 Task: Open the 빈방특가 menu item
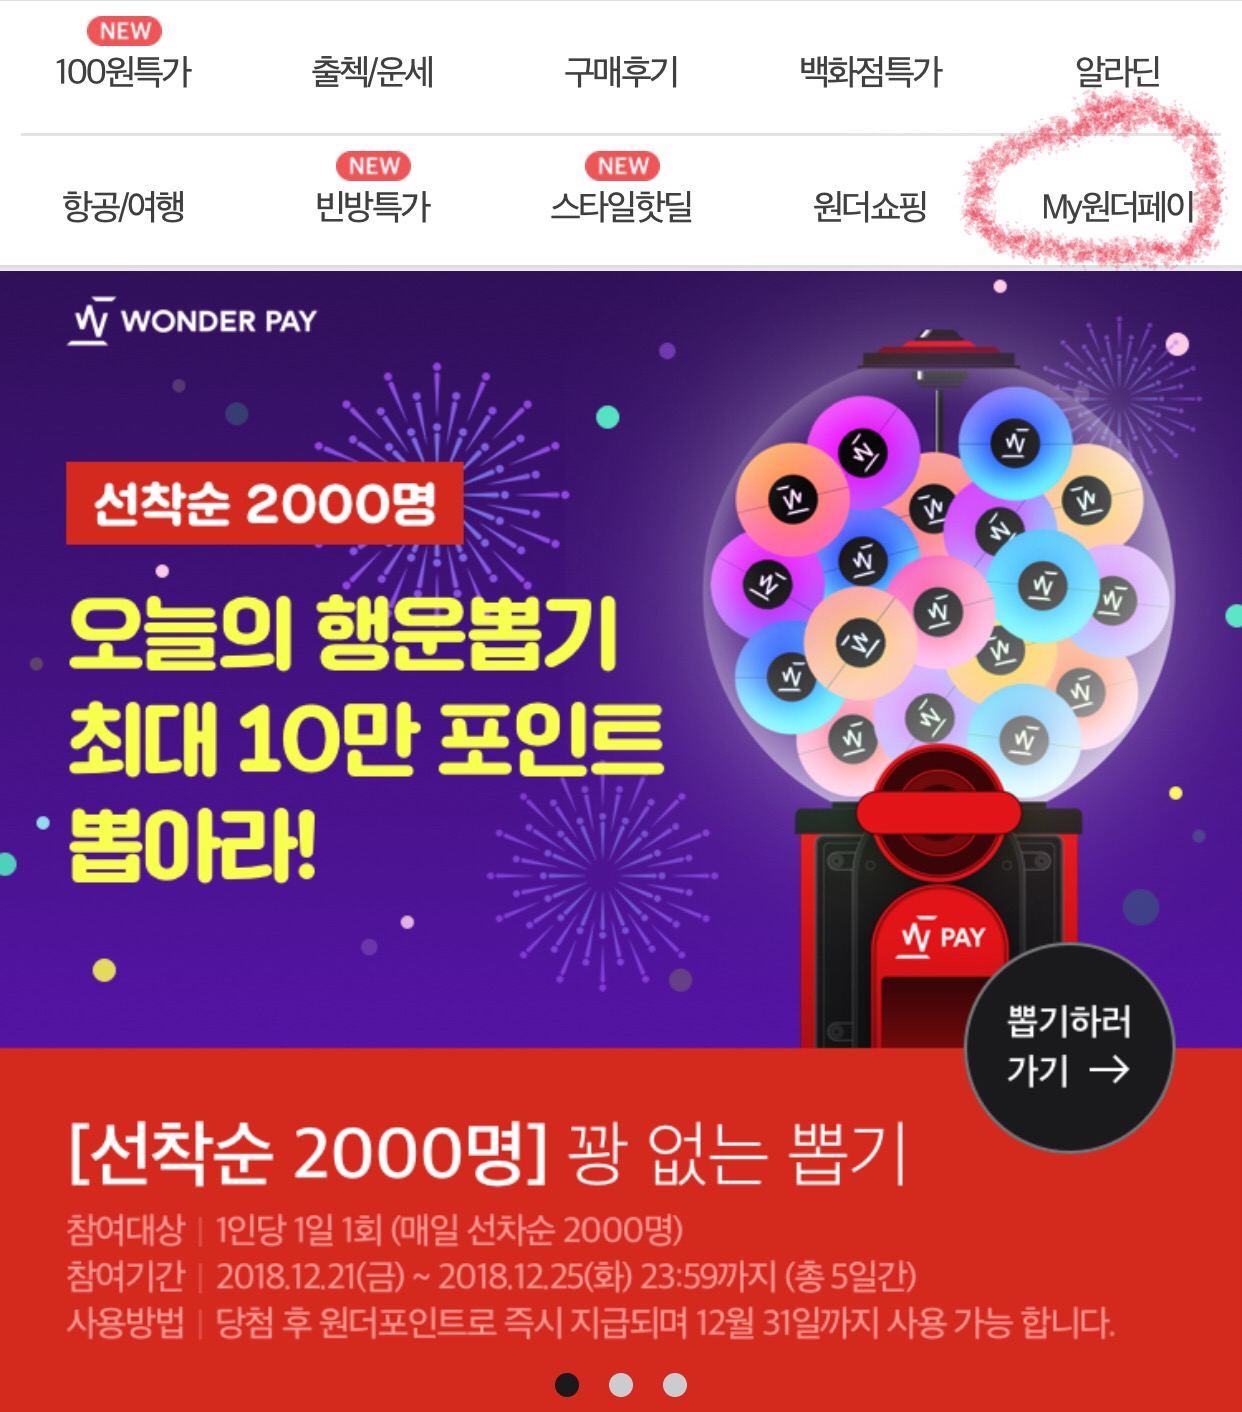[372, 207]
